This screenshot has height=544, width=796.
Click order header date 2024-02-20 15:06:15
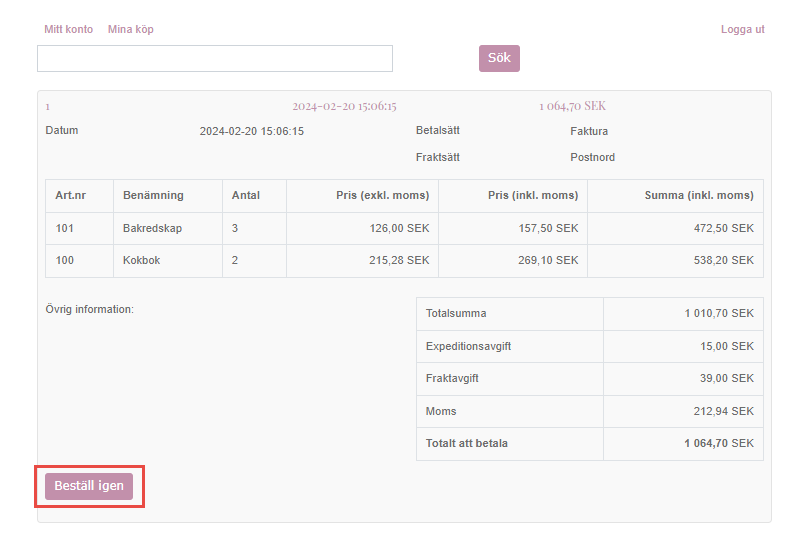click(344, 106)
